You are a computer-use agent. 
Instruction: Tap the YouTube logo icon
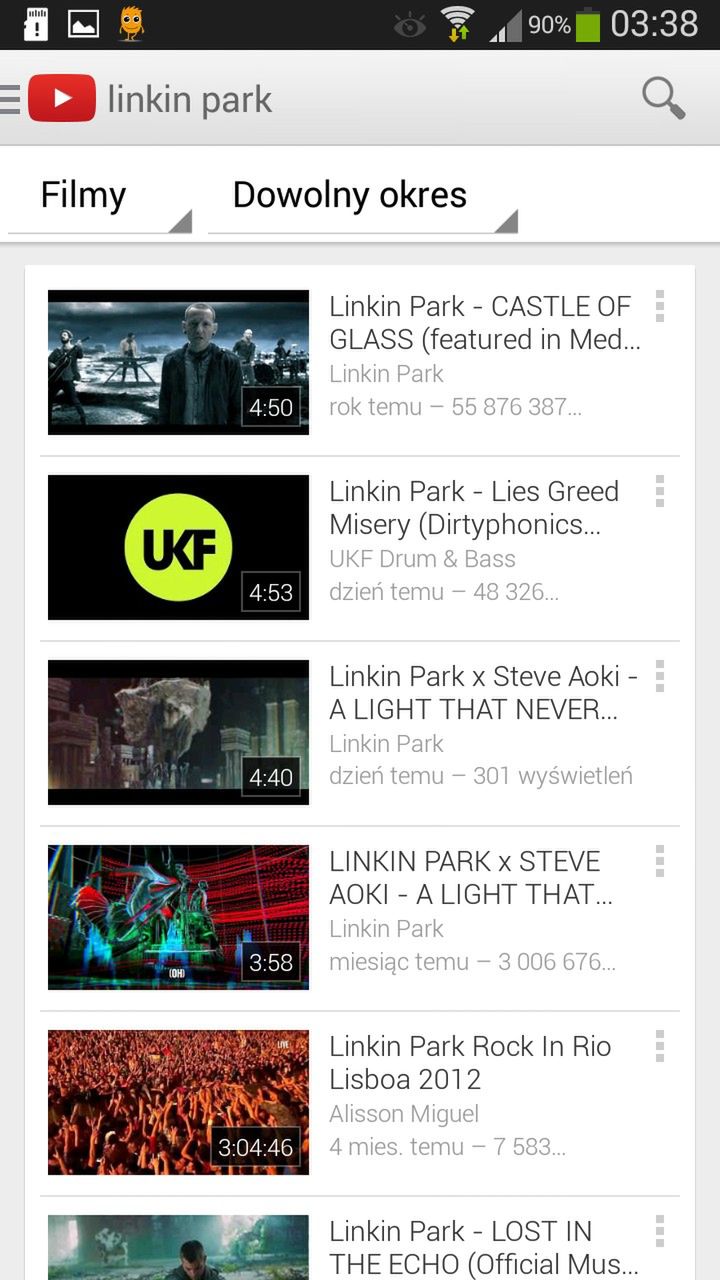point(62,98)
